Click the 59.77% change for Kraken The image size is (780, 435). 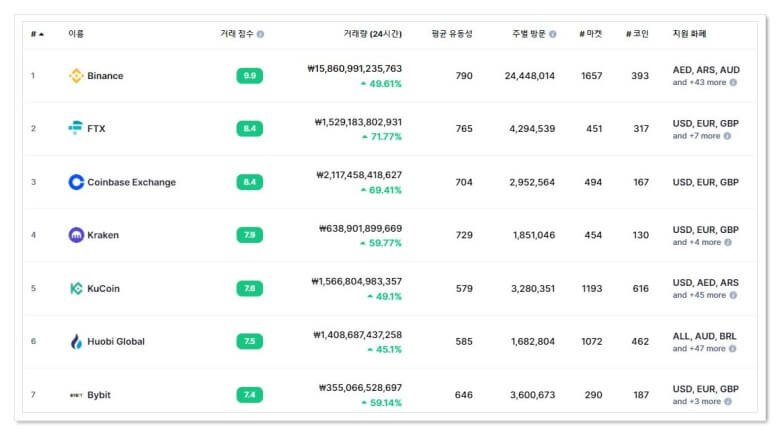coord(381,243)
